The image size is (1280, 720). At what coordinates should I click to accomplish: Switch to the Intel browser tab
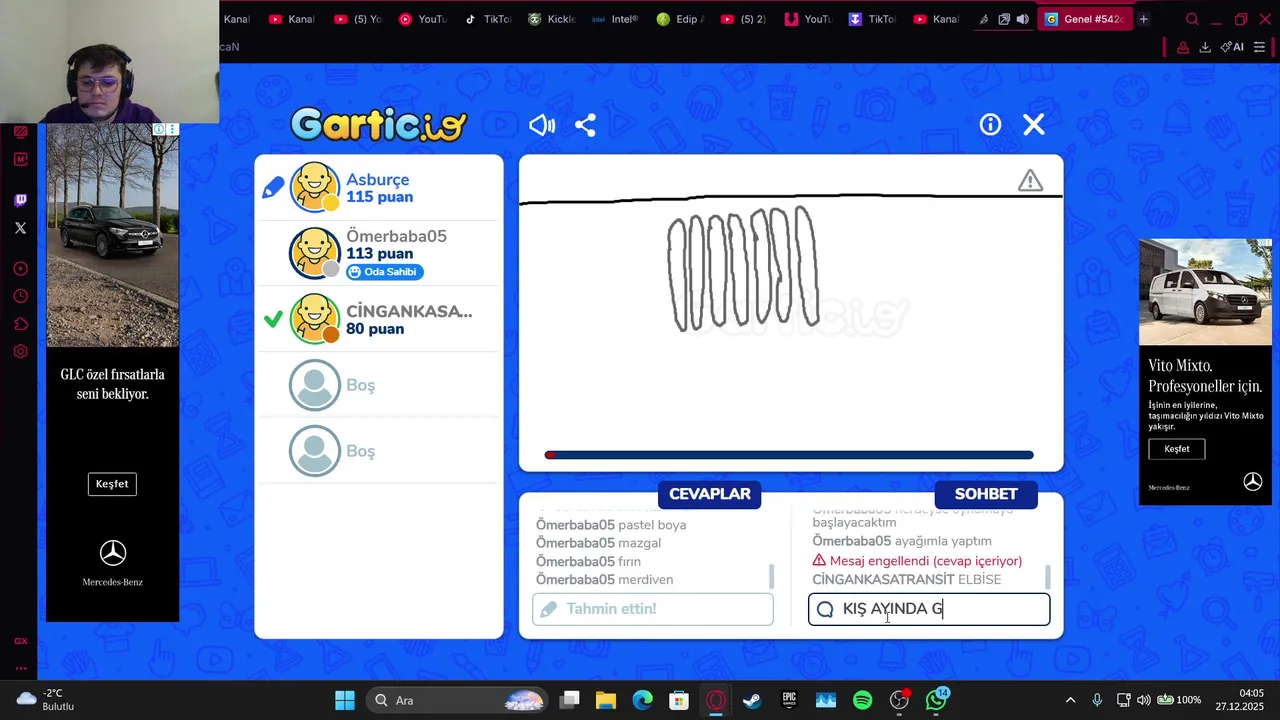[615, 19]
